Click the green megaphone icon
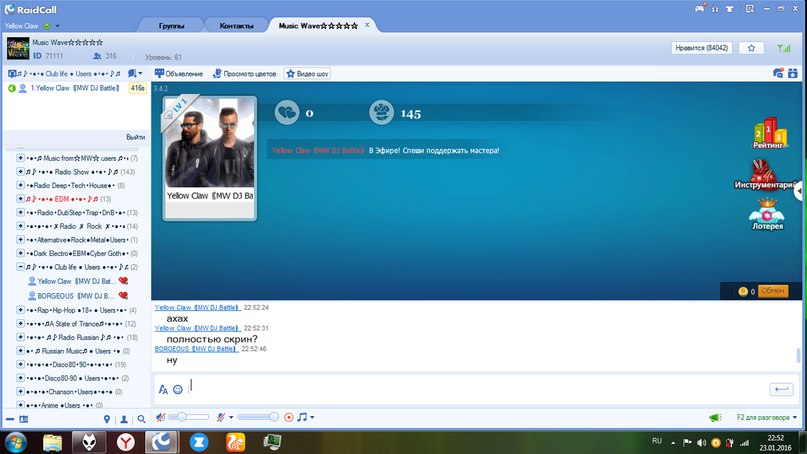This screenshot has height=454, width=807. point(715,417)
